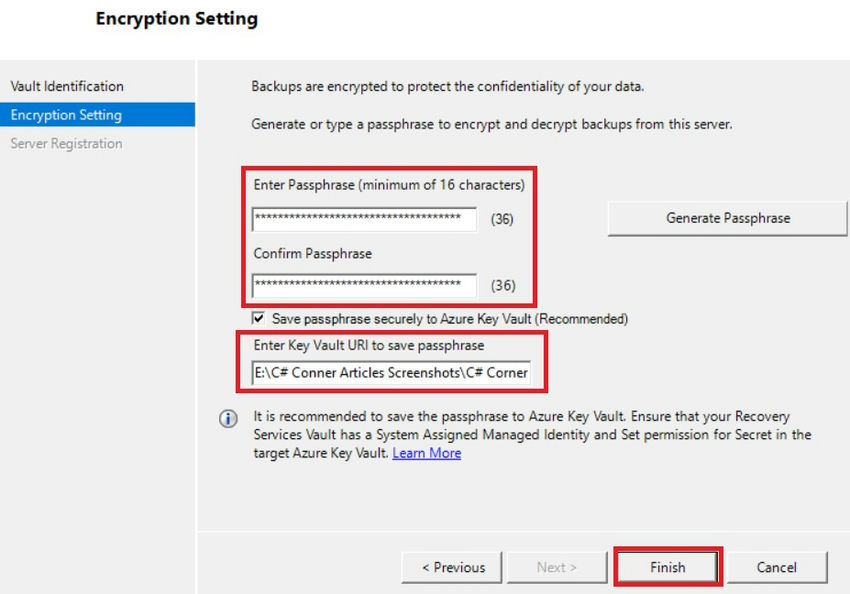
Task: Toggle the Save passphrase to Azure Key Vault checkbox
Action: coord(259,319)
